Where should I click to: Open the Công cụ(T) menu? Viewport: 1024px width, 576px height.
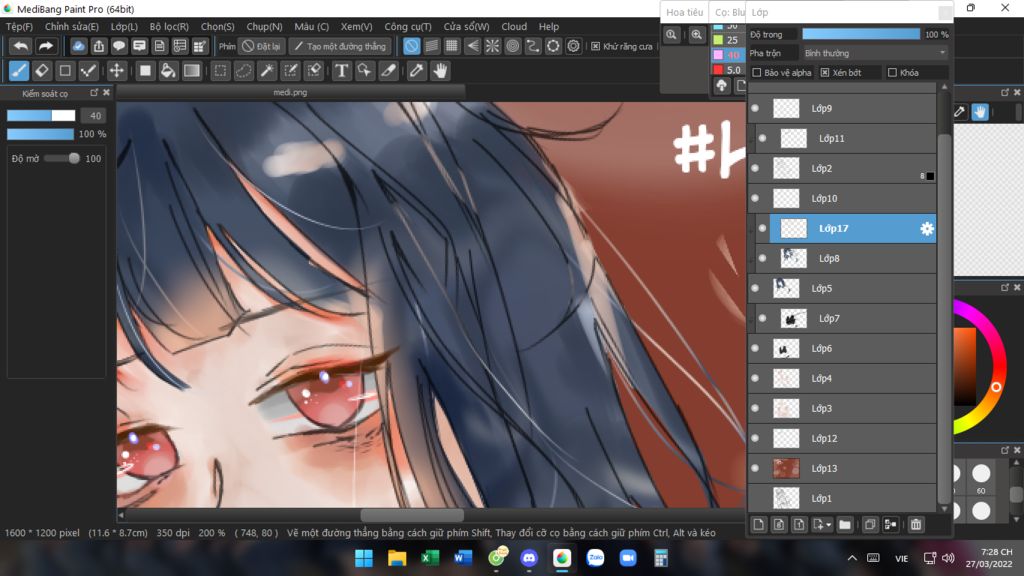pyautogui.click(x=408, y=27)
